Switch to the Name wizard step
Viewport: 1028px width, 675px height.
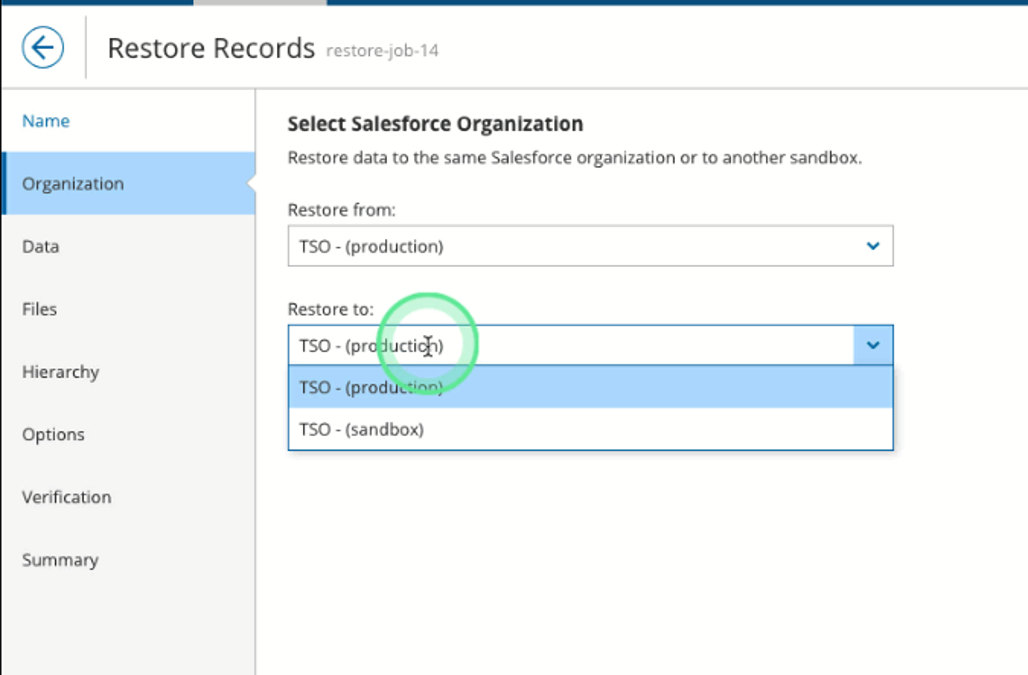click(x=46, y=120)
